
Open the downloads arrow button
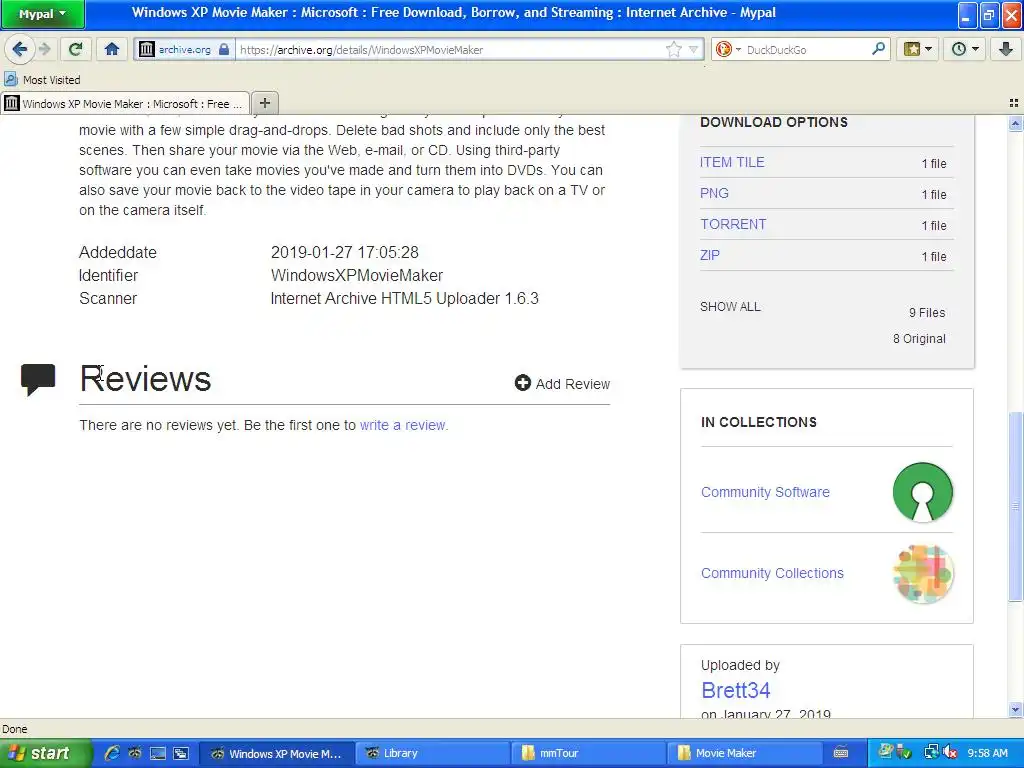1006,49
